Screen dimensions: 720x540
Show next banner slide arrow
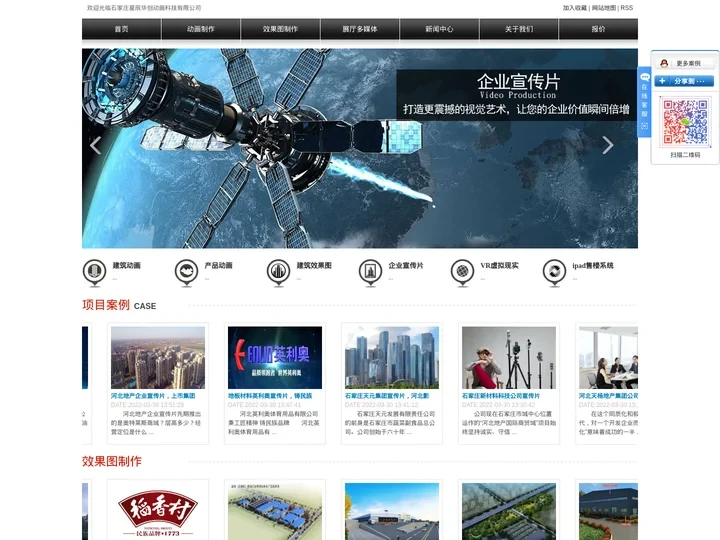pos(608,145)
